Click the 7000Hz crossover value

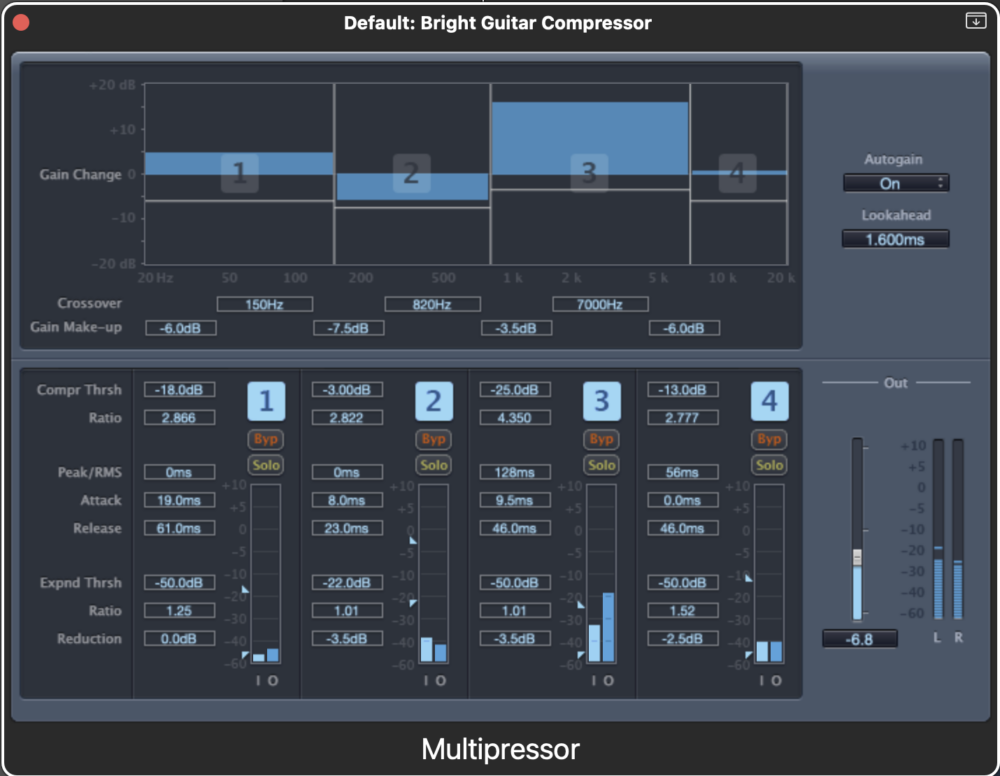point(600,304)
